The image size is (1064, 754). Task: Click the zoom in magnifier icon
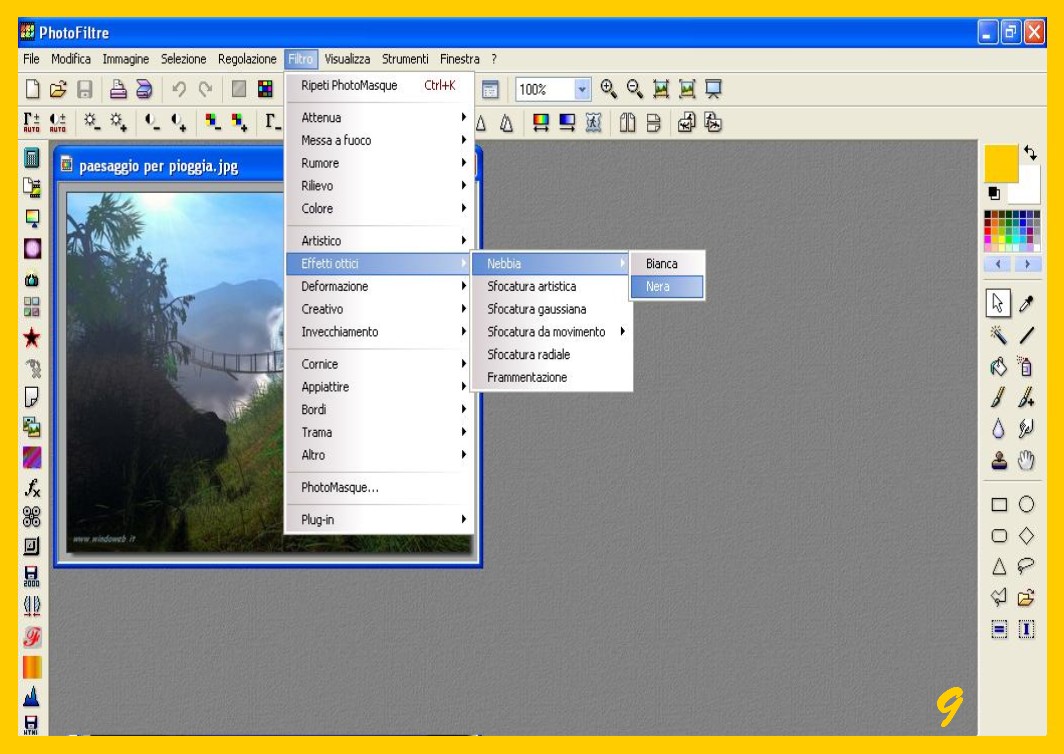(x=609, y=89)
